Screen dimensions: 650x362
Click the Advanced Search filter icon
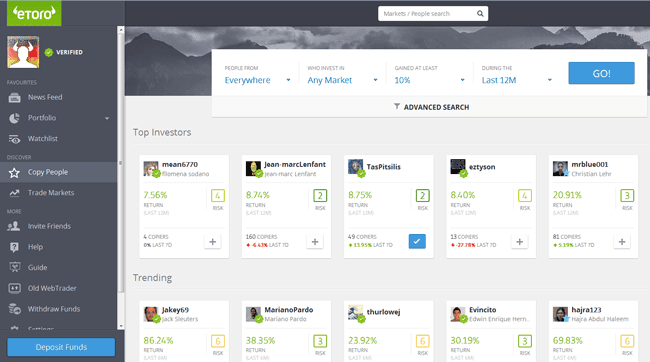coord(397,107)
